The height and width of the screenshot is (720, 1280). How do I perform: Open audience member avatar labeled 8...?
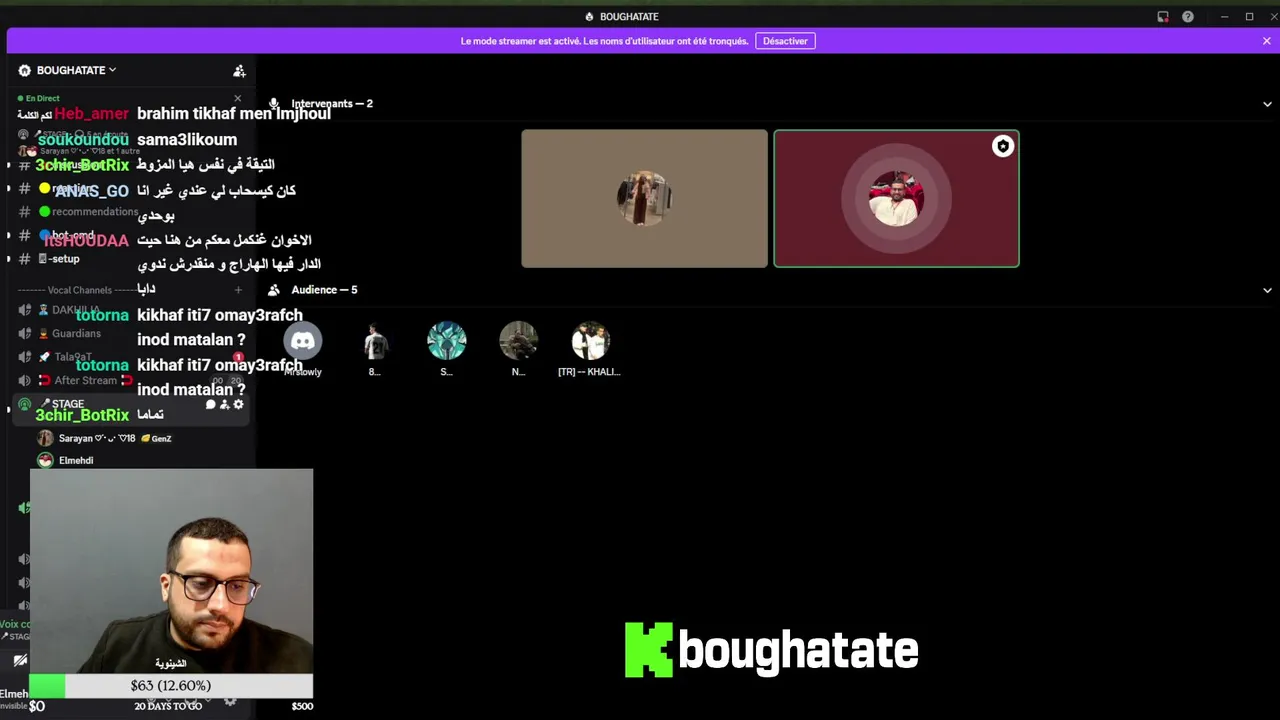(x=375, y=342)
